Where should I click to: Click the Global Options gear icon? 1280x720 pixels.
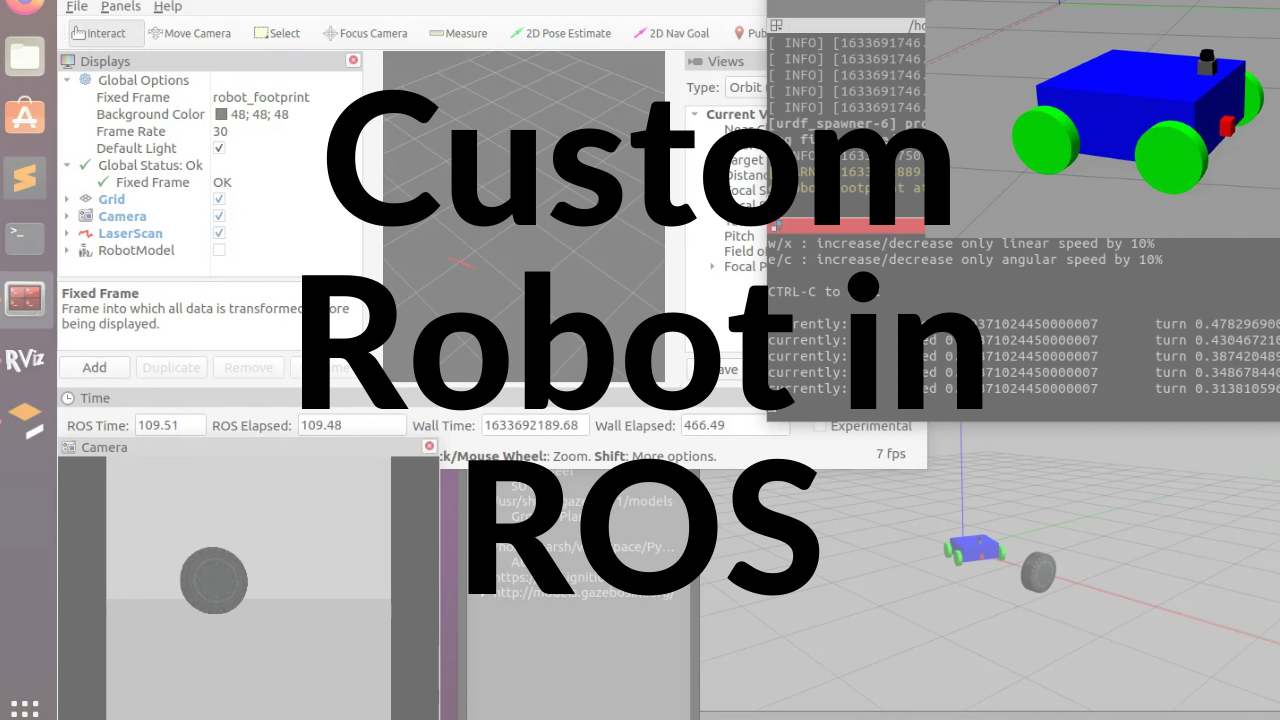click(x=86, y=80)
